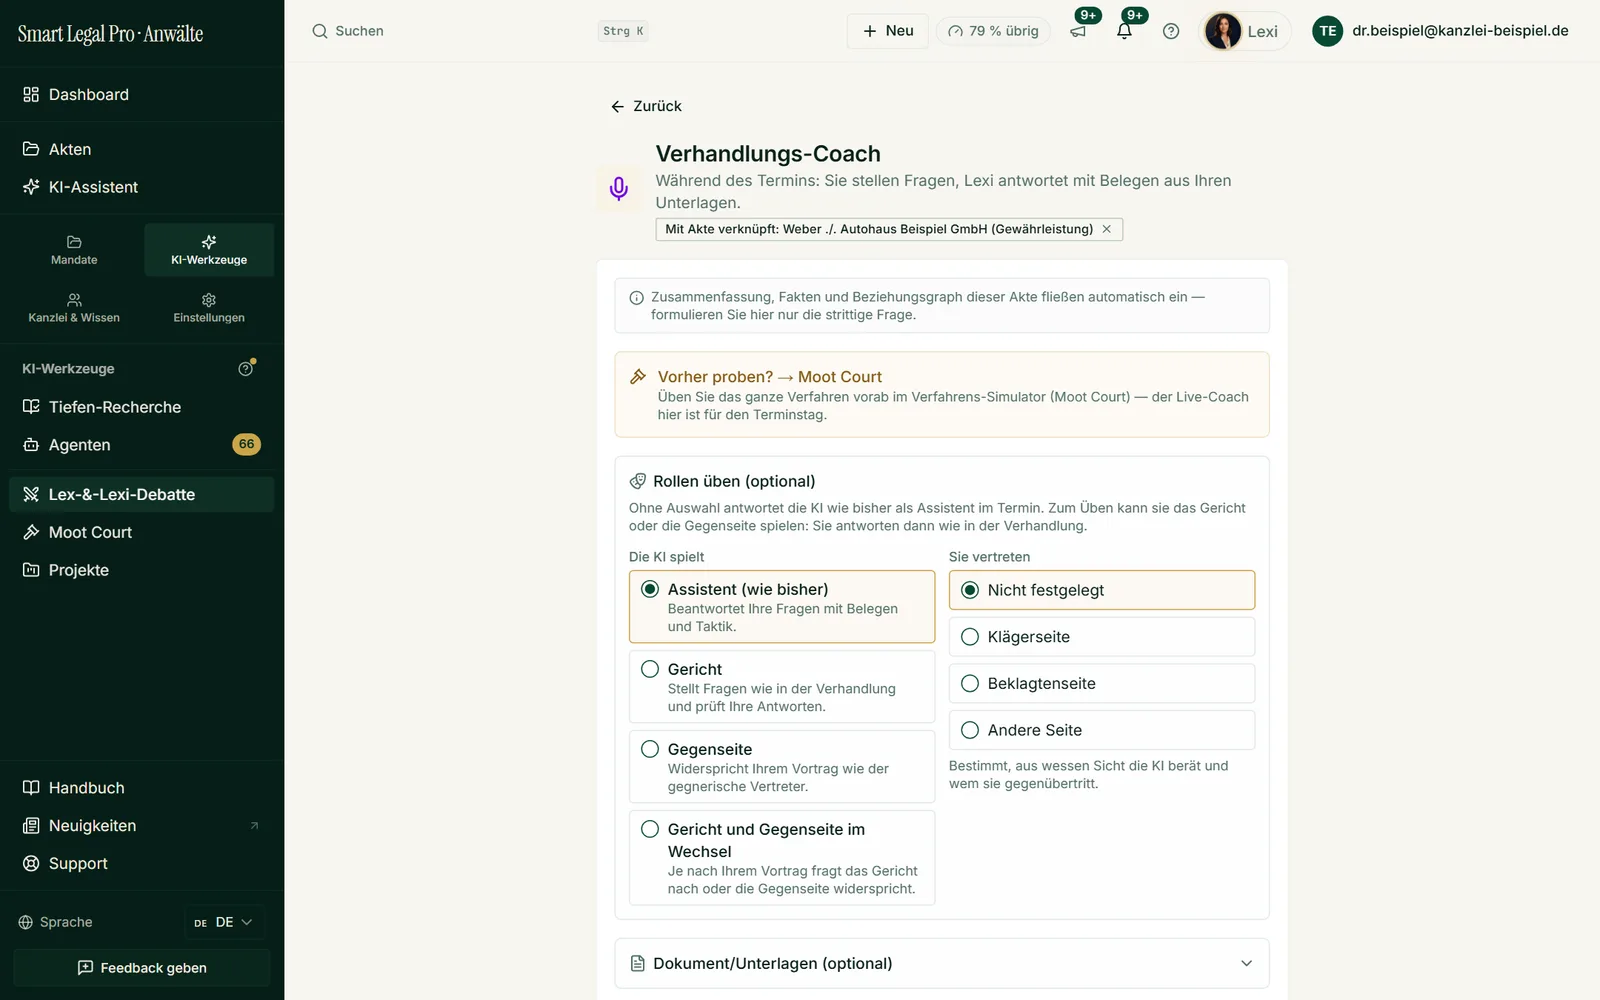Image resolution: width=1600 pixels, height=1000 pixels.
Task: Click the Suchen search field
Action: point(480,31)
